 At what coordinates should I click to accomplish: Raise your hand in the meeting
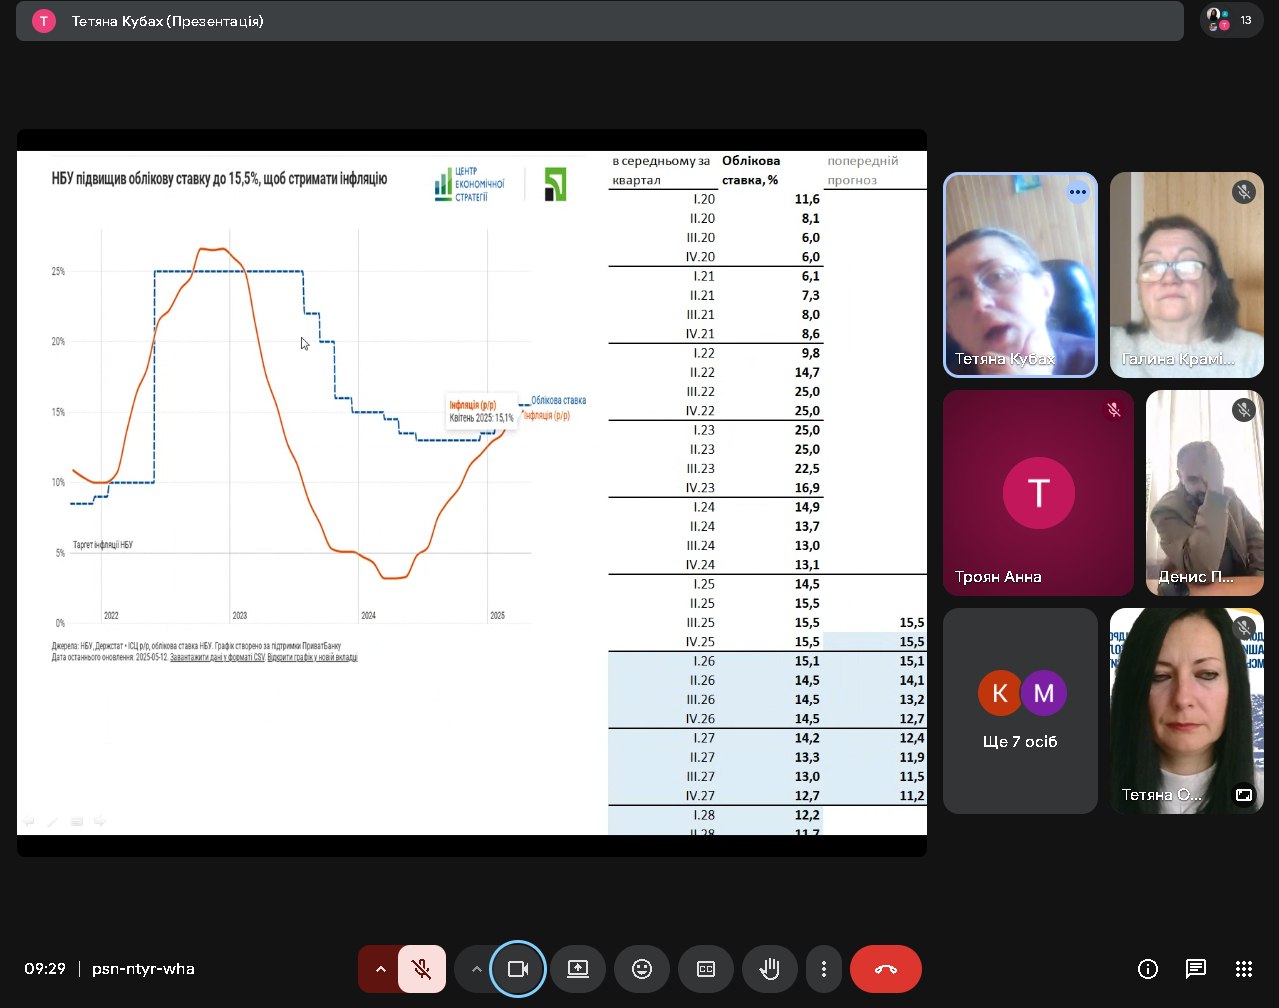(769, 969)
